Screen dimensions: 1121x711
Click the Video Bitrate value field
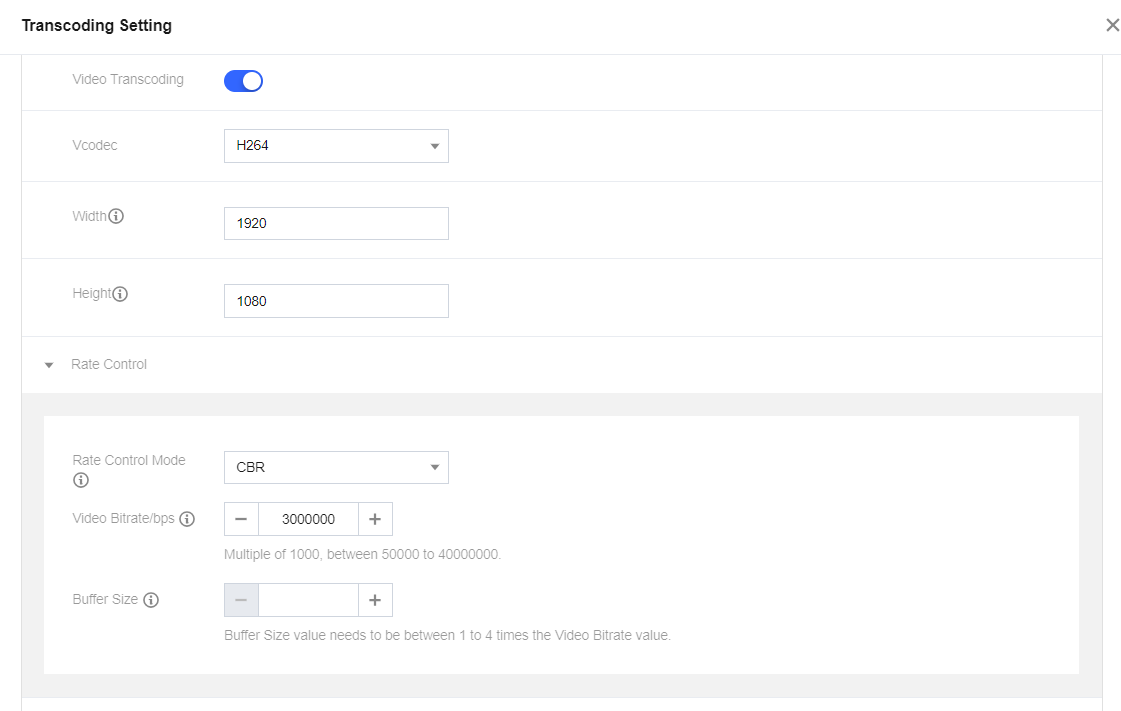[308, 519]
